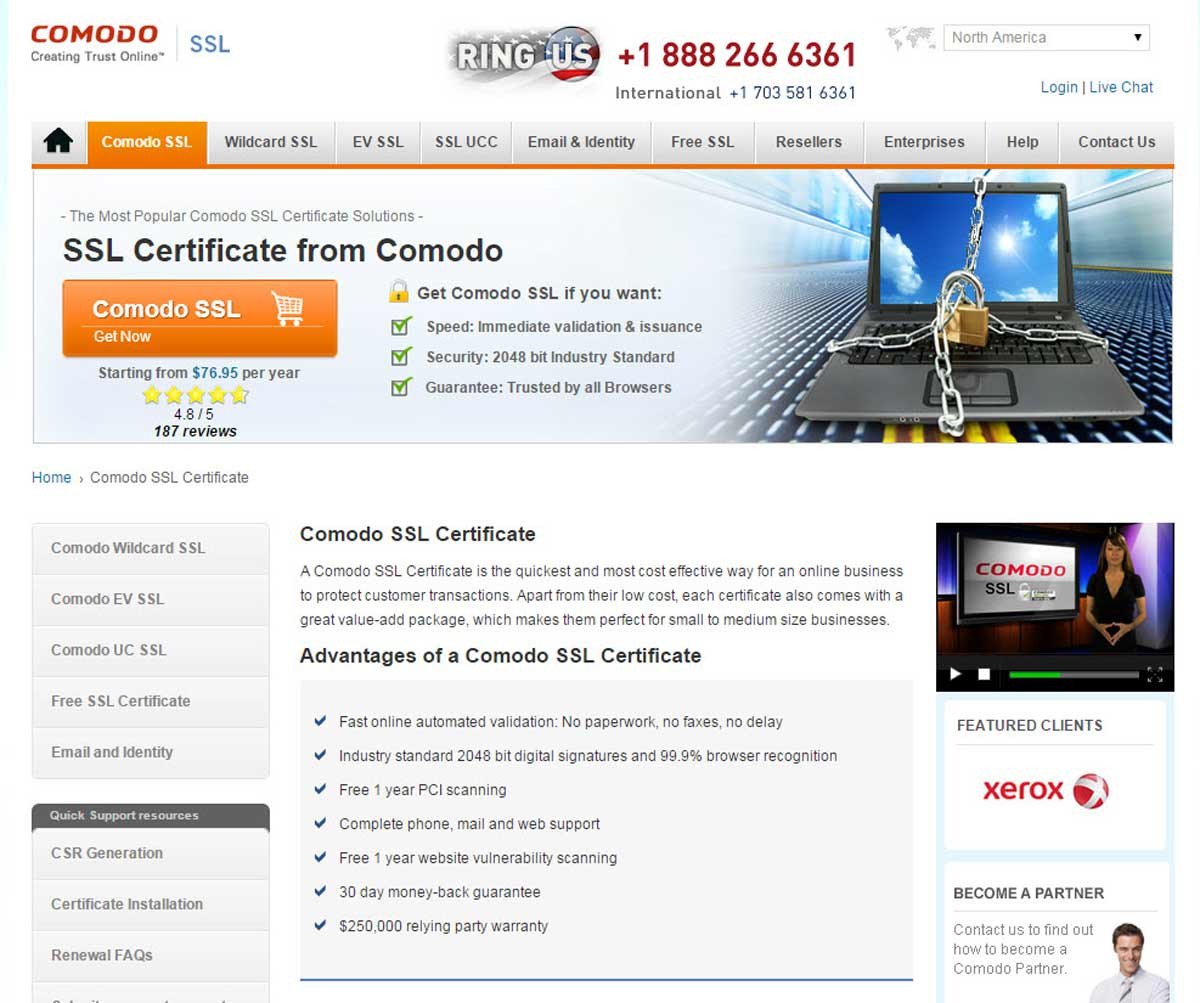Open the Comodo SSL nav tab
This screenshot has width=1200, height=1003.
tap(147, 142)
